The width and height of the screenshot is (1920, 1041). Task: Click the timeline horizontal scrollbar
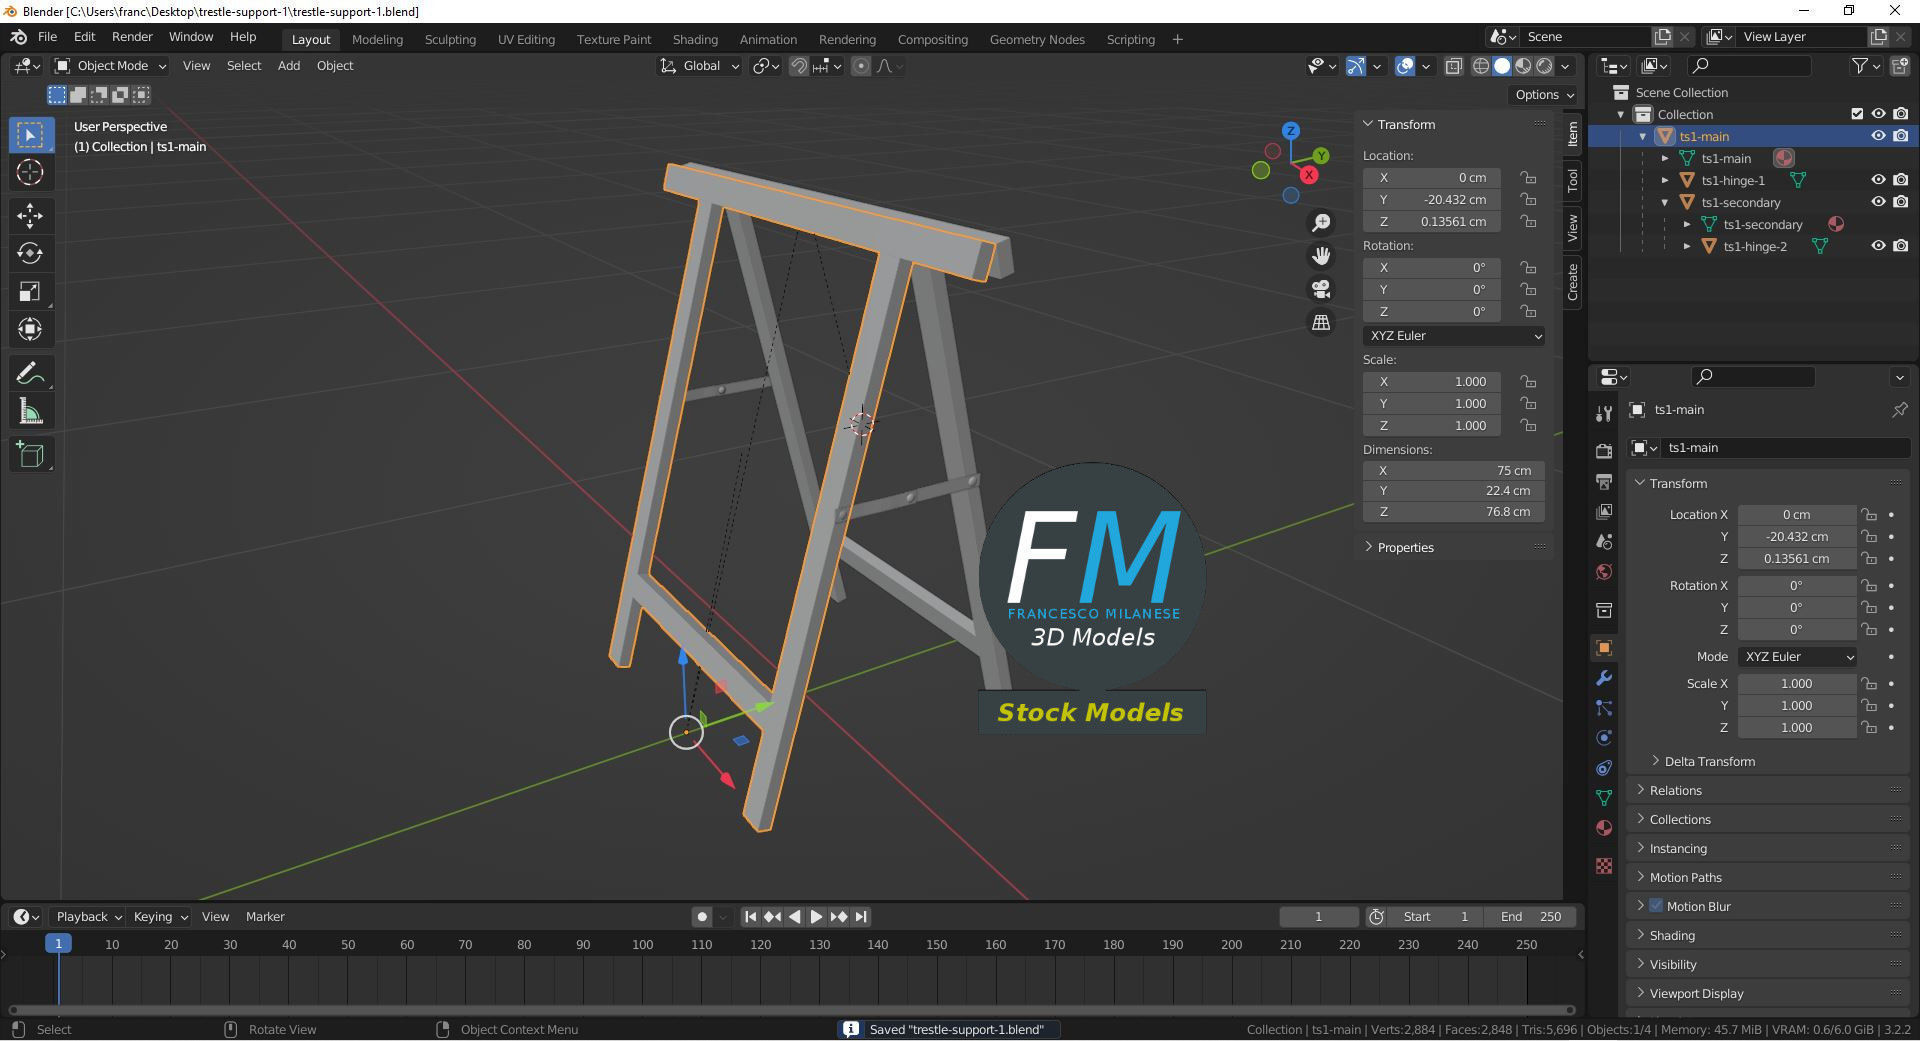(792, 1010)
